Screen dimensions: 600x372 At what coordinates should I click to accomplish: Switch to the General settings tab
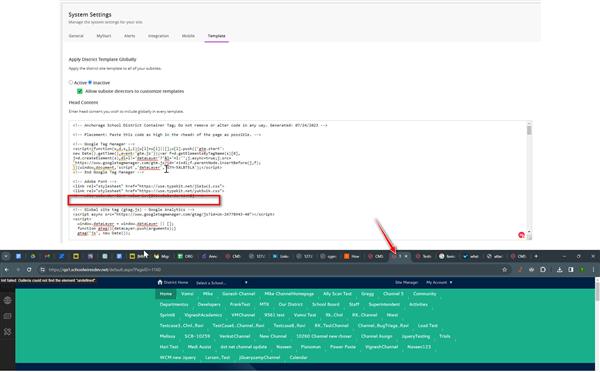[x=76, y=36]
